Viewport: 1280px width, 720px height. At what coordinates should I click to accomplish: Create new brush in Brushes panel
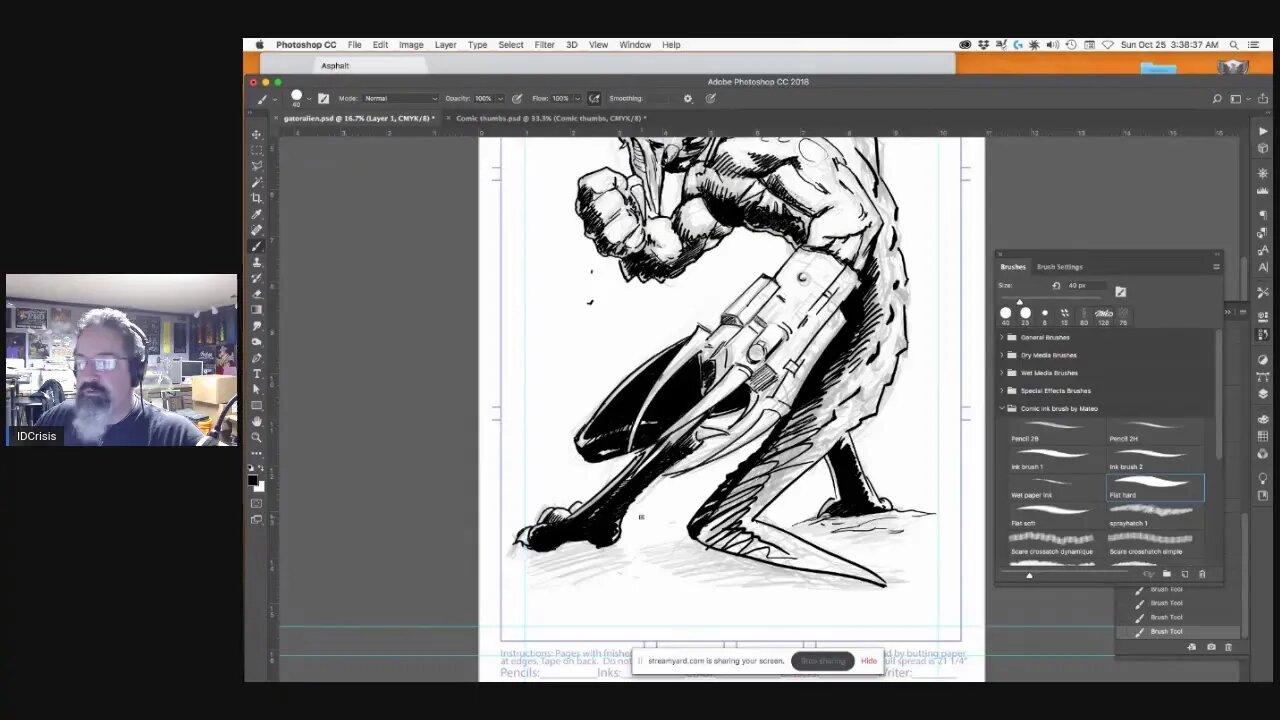coord(1185,574)
